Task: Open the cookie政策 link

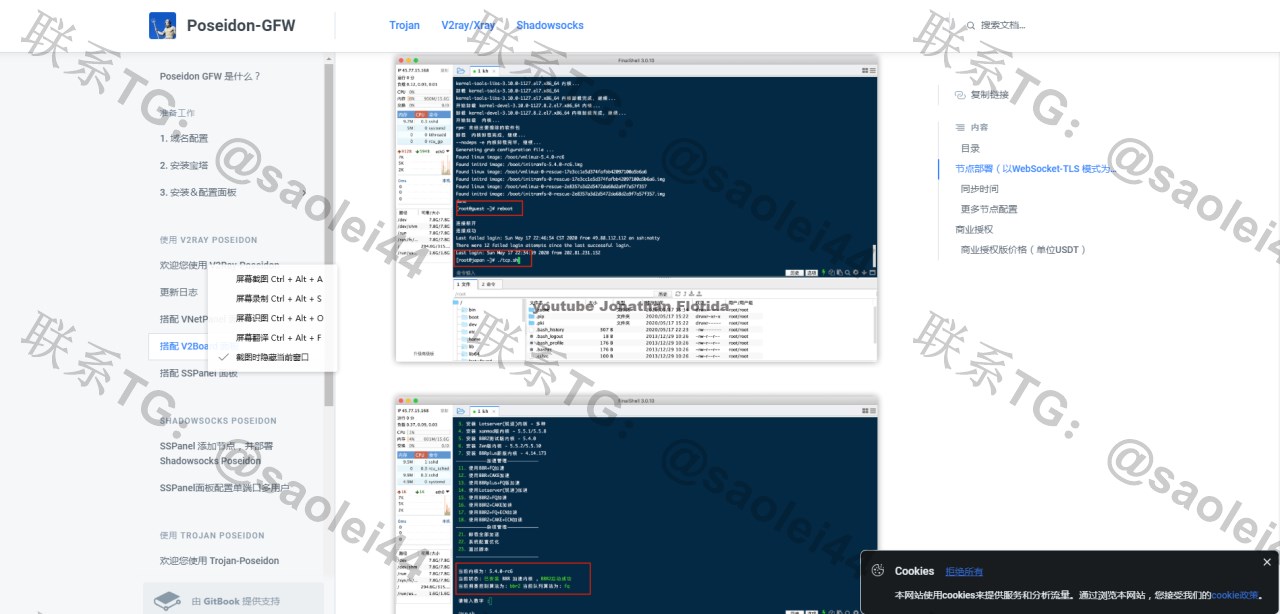Action: point(1235,595)
